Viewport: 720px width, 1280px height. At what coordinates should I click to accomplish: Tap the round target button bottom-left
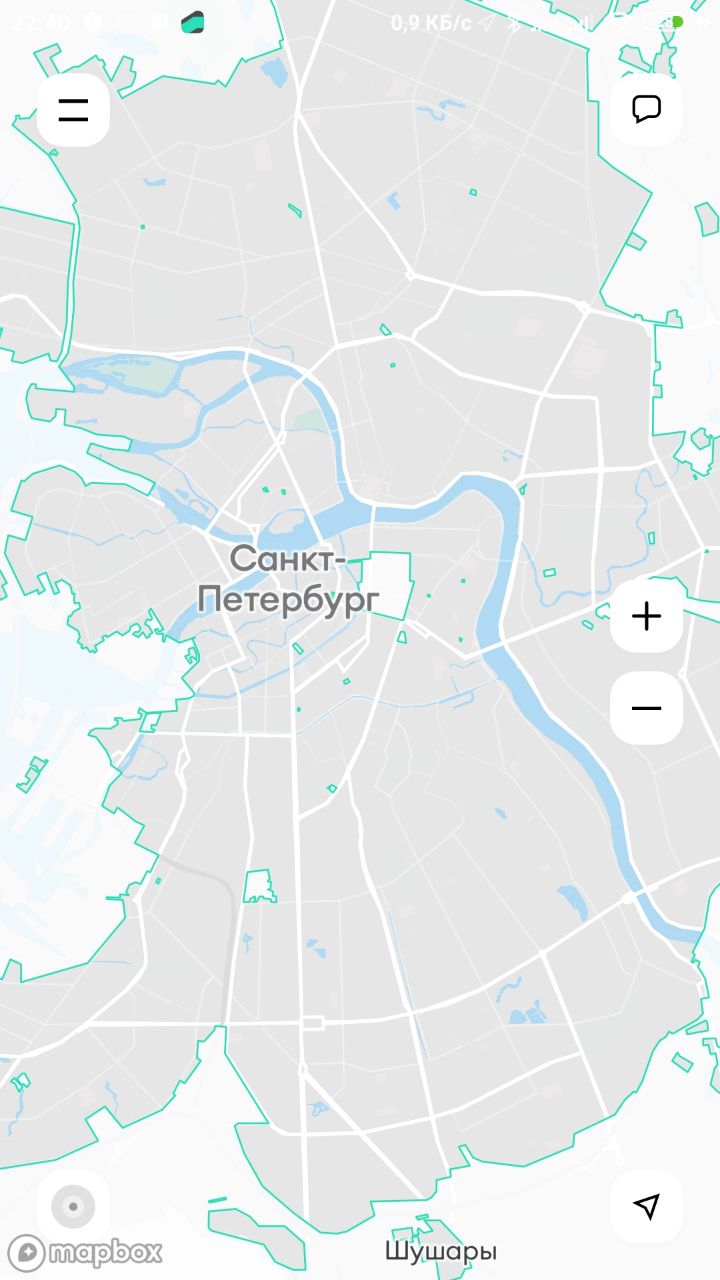[x=73, y=1206]
